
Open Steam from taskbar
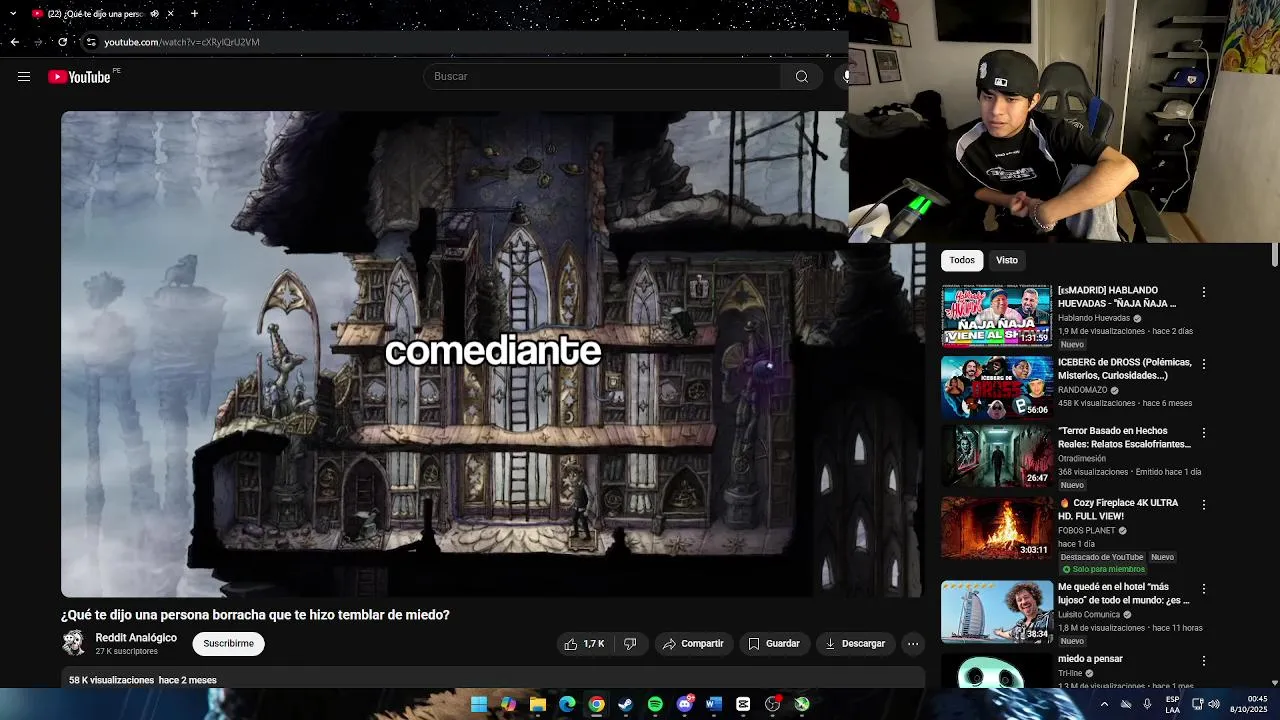626,704
